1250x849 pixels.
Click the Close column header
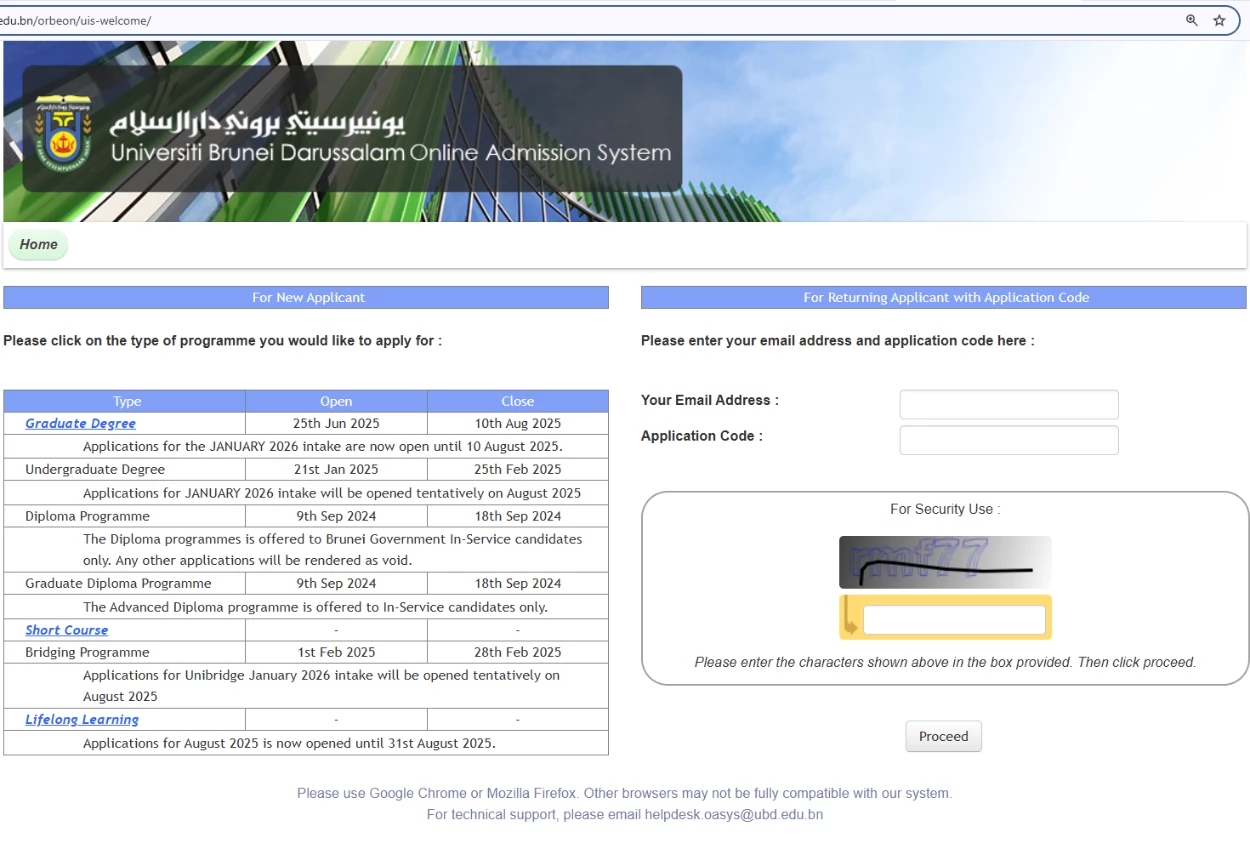(518, 401)
